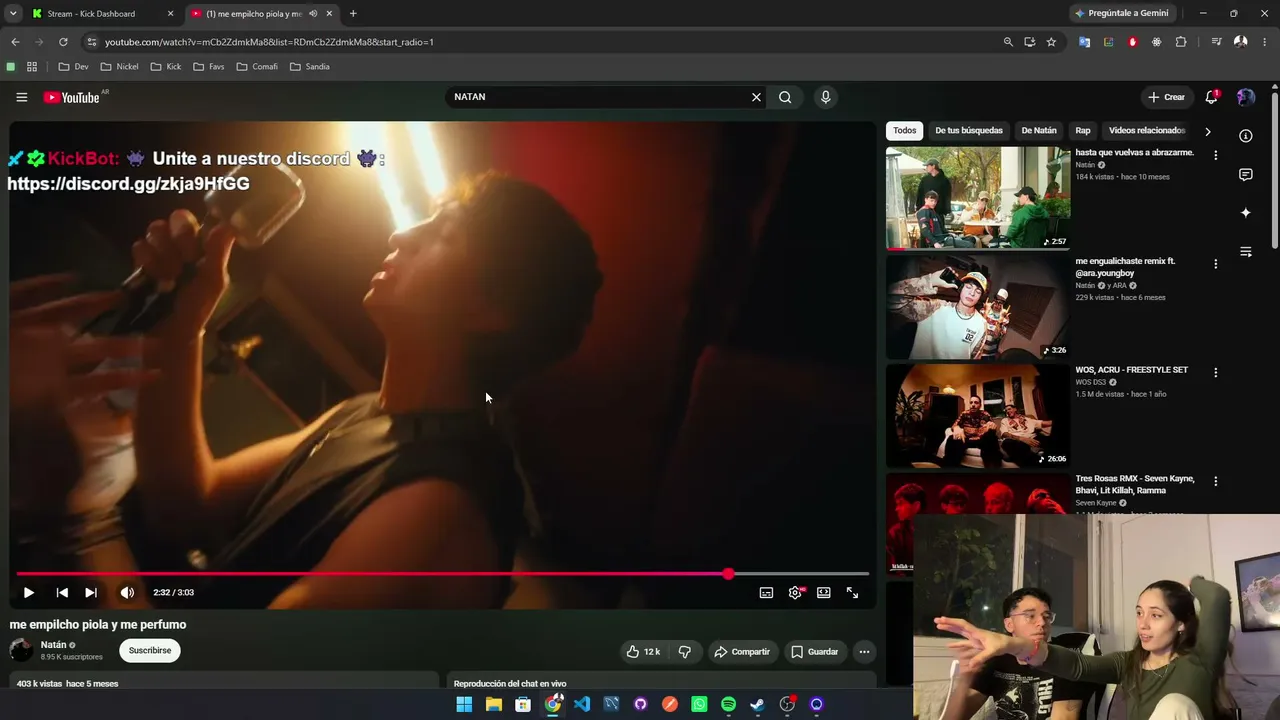Seek using the red video progress bar
Image resolution: width=1280 pixels, height=720 pixels.
tap(442, 574)
